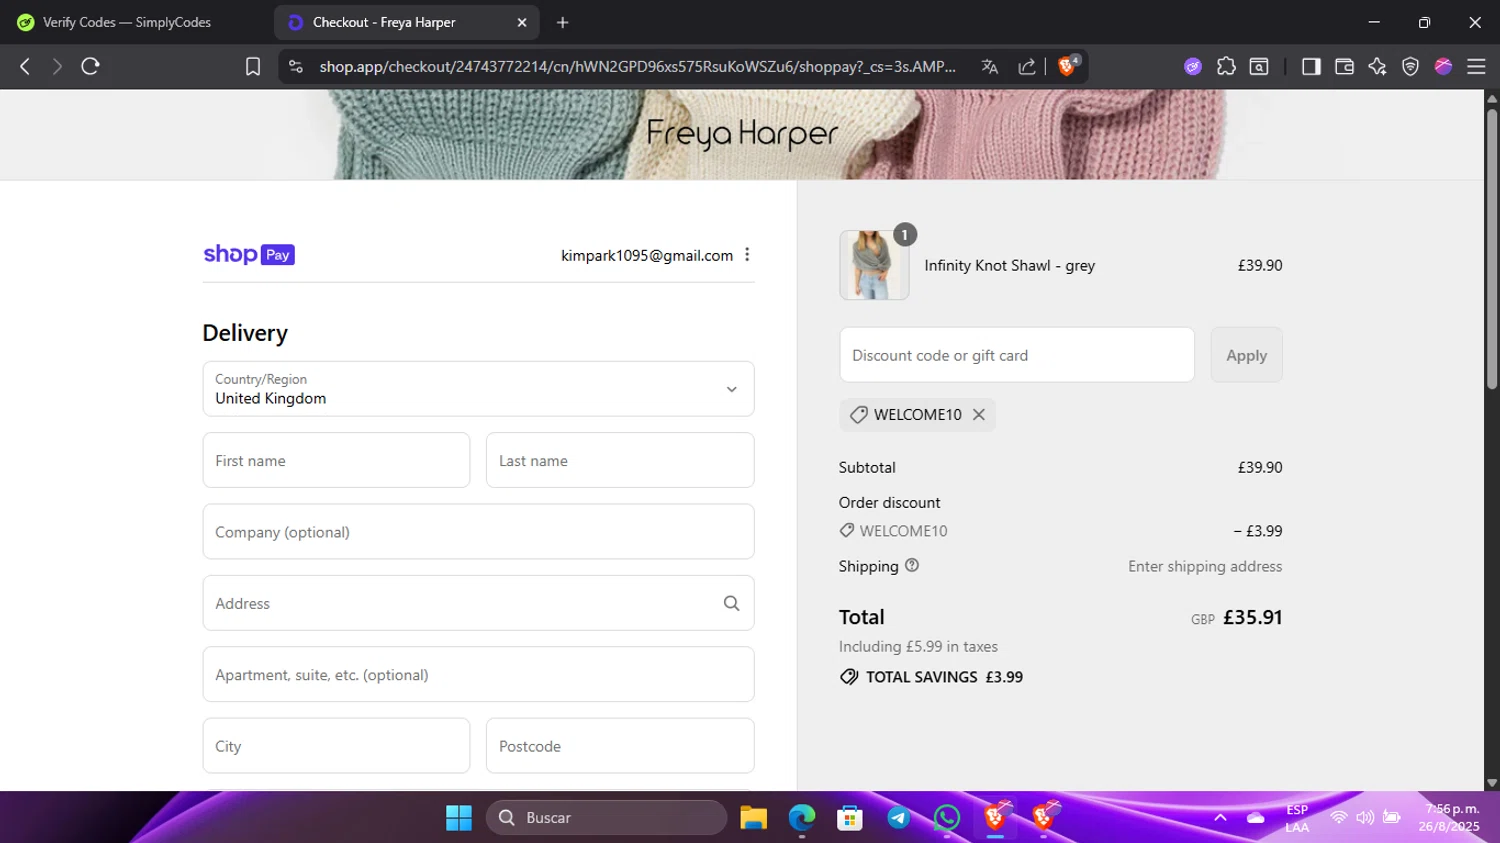The width and height of the screenshot is (1500, 843).
Task: Click the taskbar Buscar search box
Action: point(607,818)
